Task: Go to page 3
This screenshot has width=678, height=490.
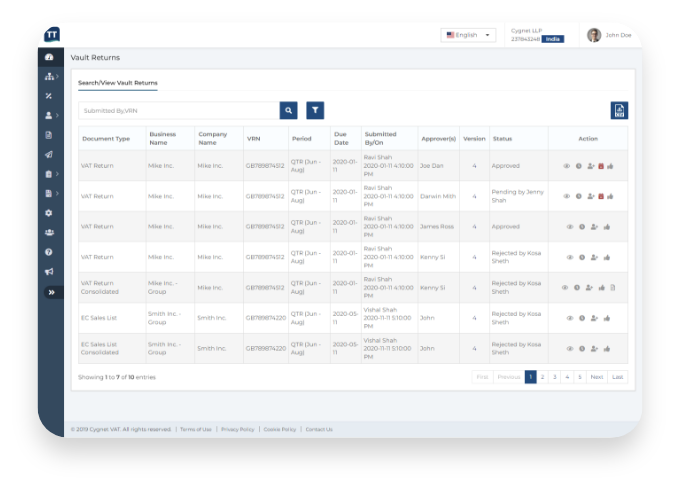Action: (555, 377)
